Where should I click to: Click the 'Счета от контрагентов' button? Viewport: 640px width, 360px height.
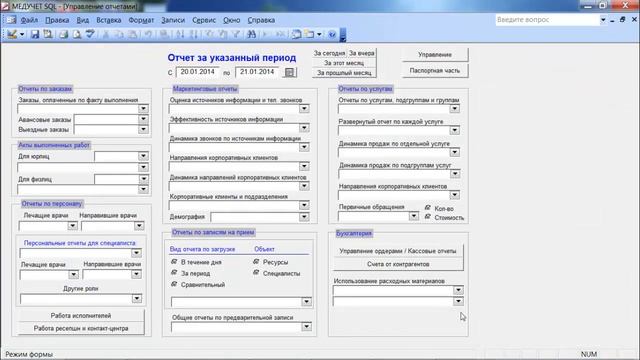(398, 264)
